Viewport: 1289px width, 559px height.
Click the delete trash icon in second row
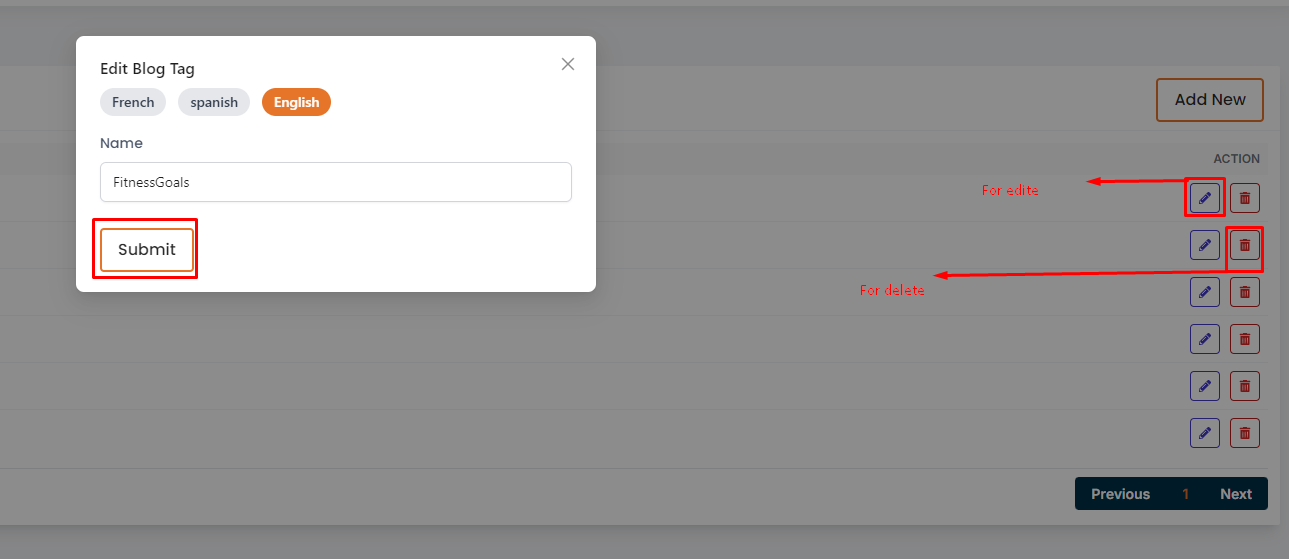(1245, 245)
